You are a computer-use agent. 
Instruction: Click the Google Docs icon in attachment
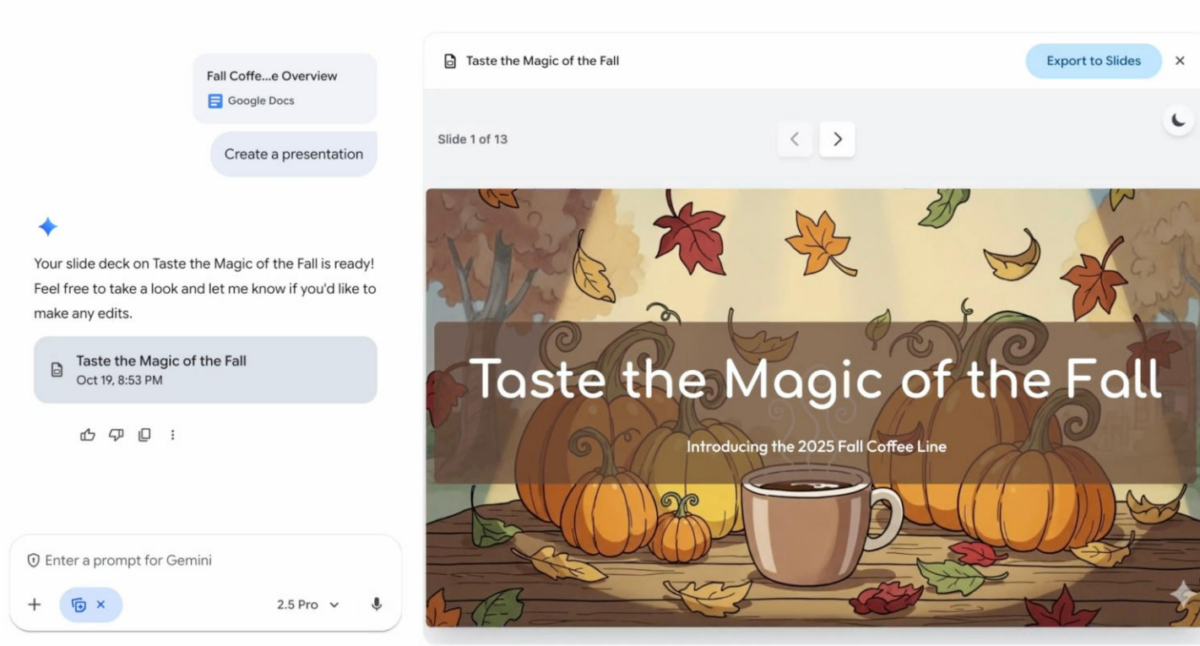click(215, 101)
